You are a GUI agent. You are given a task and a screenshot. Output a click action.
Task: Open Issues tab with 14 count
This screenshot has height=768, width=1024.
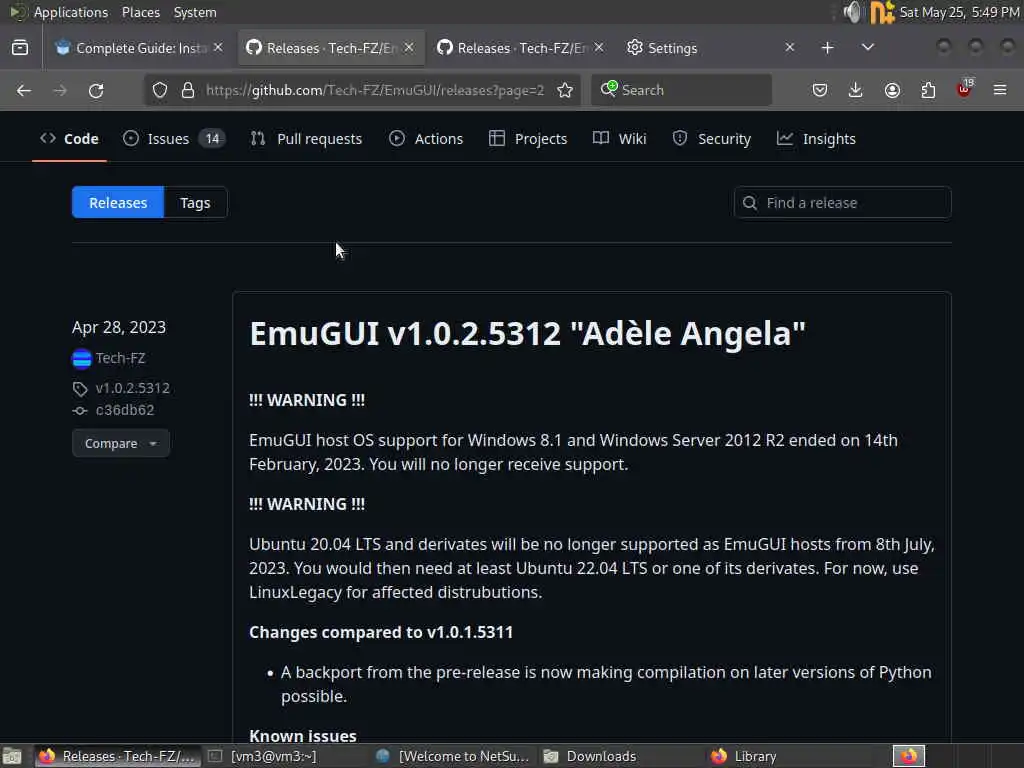174,138
